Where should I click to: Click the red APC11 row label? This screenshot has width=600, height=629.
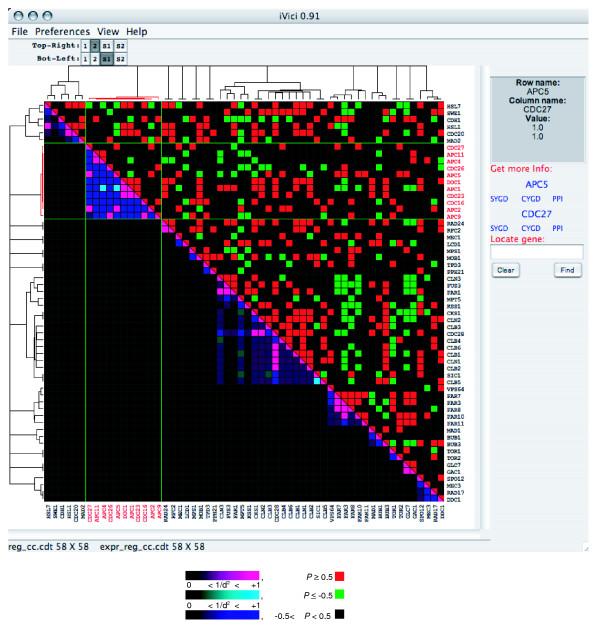(x=455, y=154)
